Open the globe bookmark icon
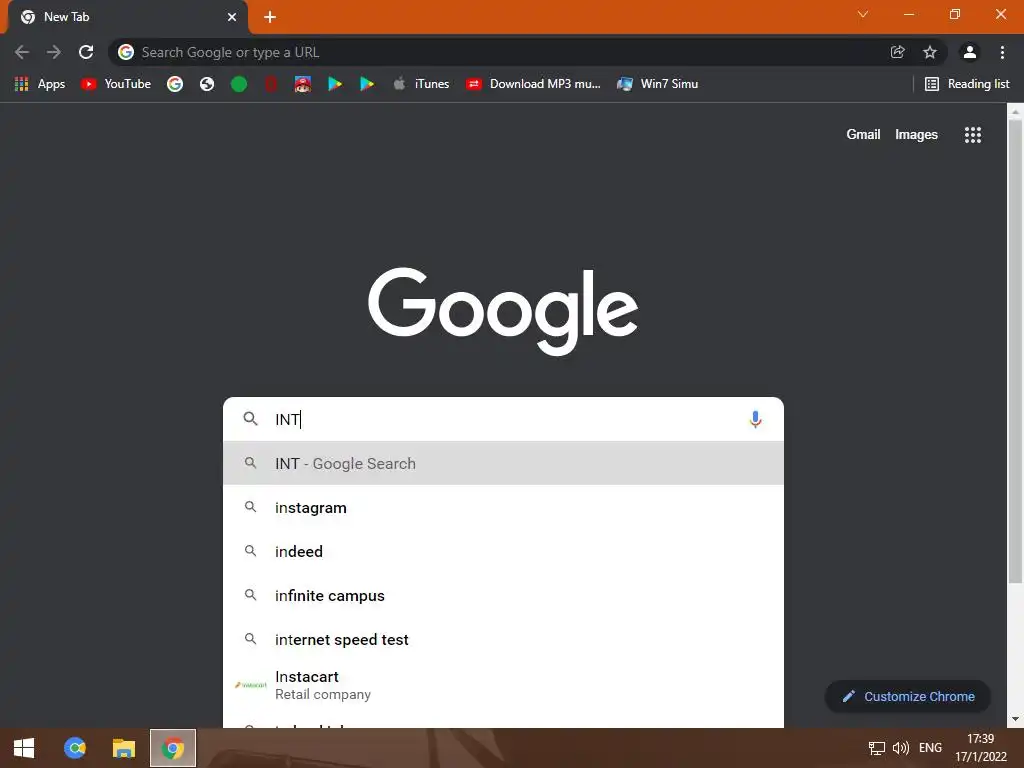The height and width of the screenshot is (768, 1024). (x=207, y=84)
